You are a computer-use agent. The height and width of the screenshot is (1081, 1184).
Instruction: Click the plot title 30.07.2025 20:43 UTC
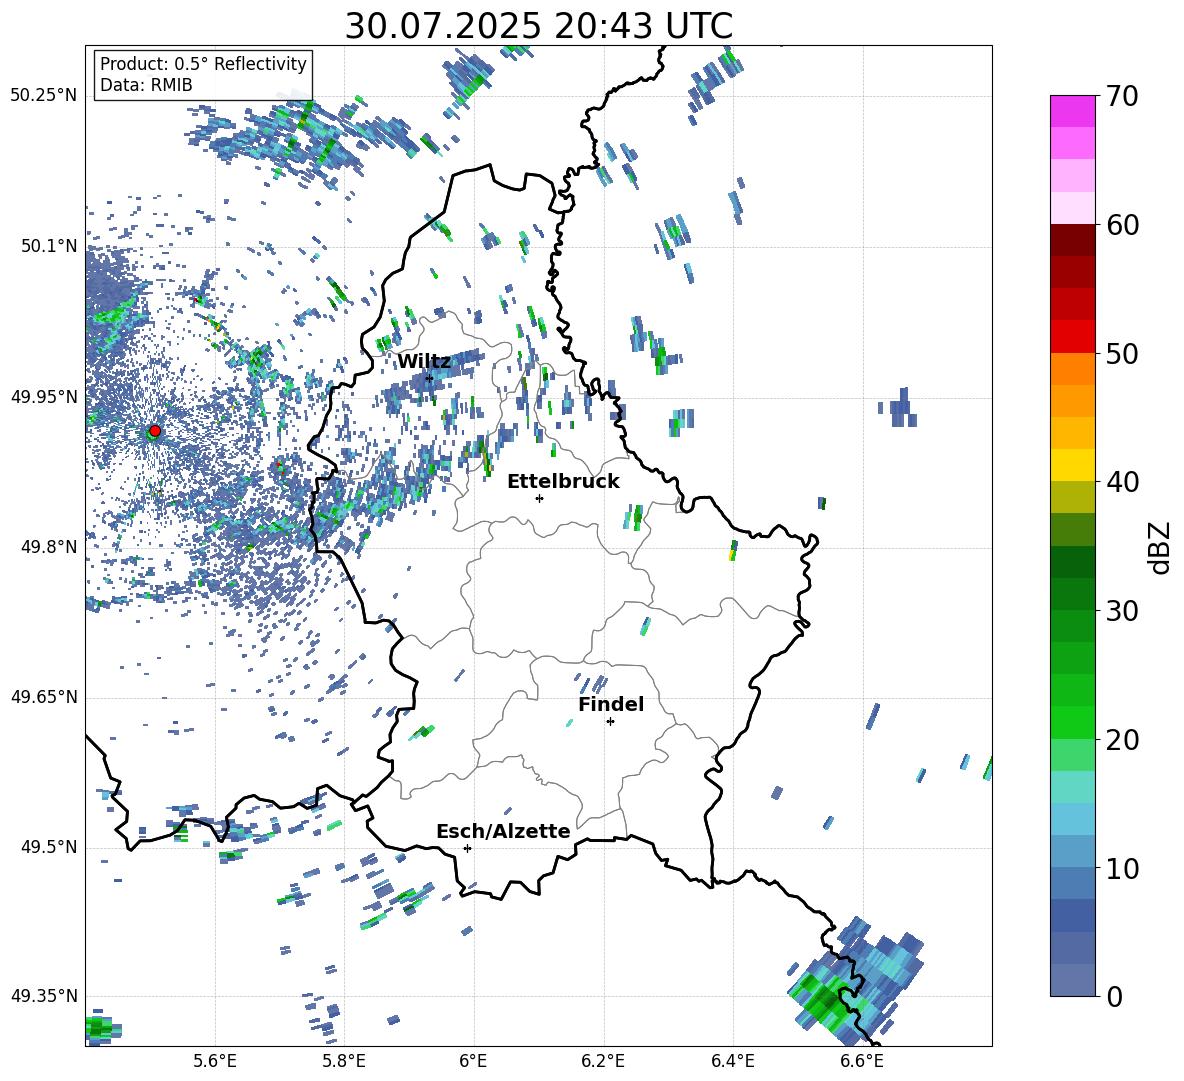tap(538, 26)
